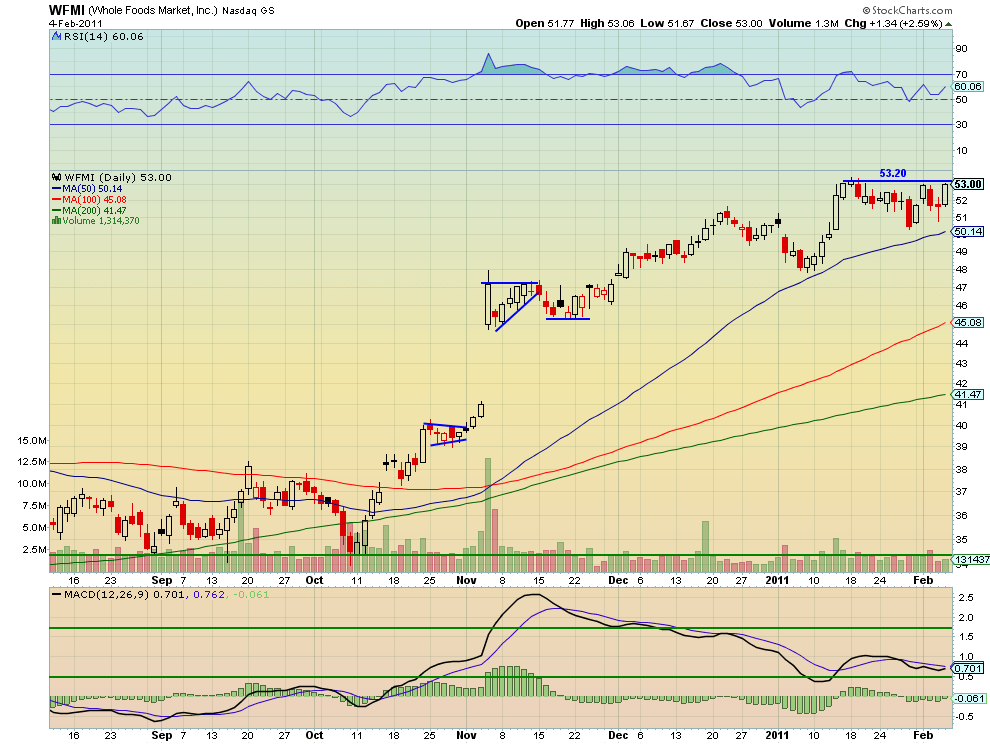Viewport: 990px width, 744px height.
Task: Click the volume bars icon in legend
Action: 56,220
